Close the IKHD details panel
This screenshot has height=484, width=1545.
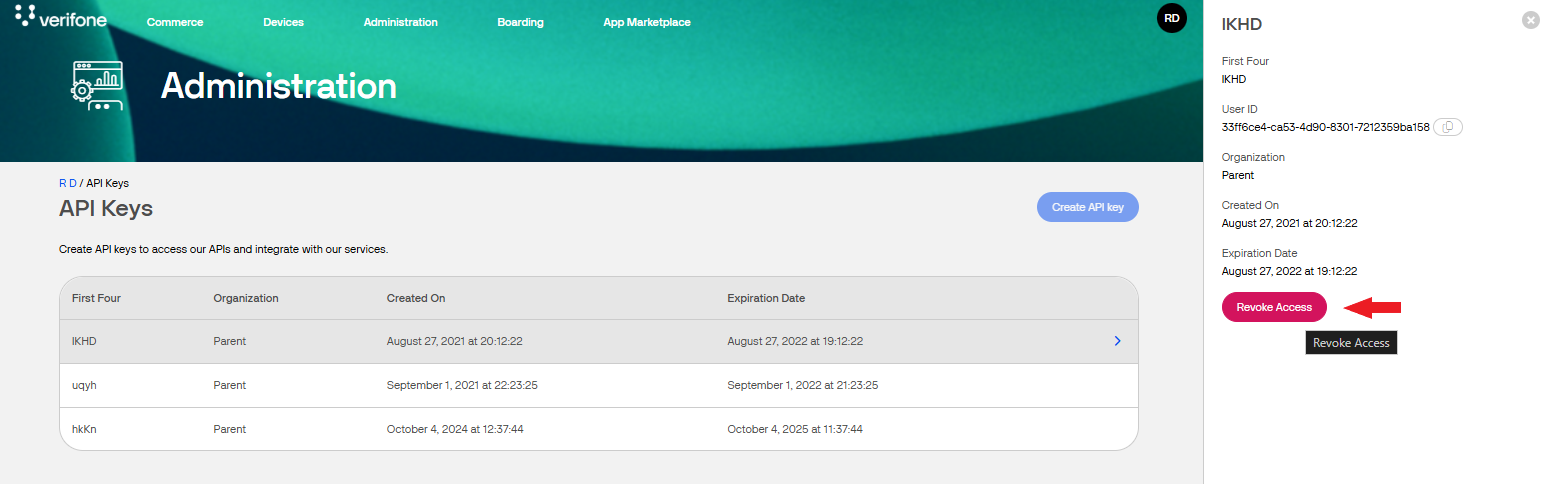point(1530,20)
